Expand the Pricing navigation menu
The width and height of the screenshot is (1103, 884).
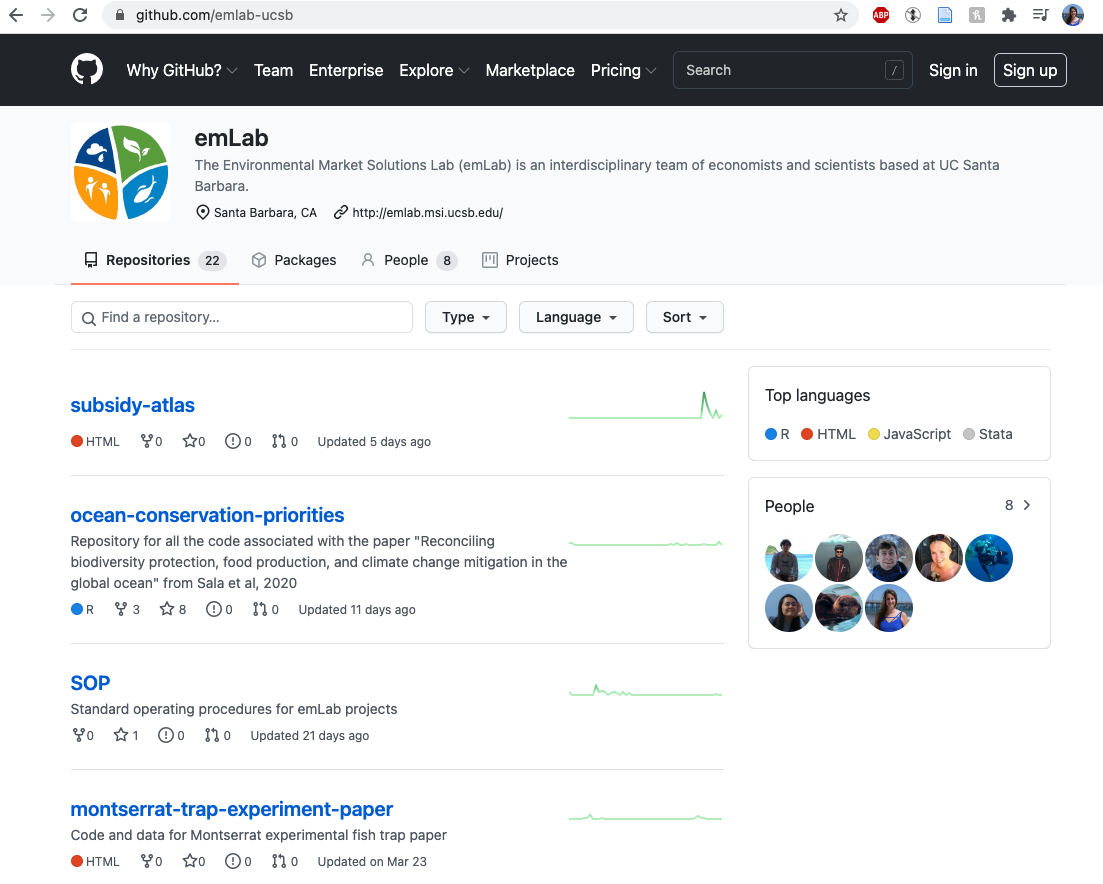pyautogui.click(x=623, y=70)
